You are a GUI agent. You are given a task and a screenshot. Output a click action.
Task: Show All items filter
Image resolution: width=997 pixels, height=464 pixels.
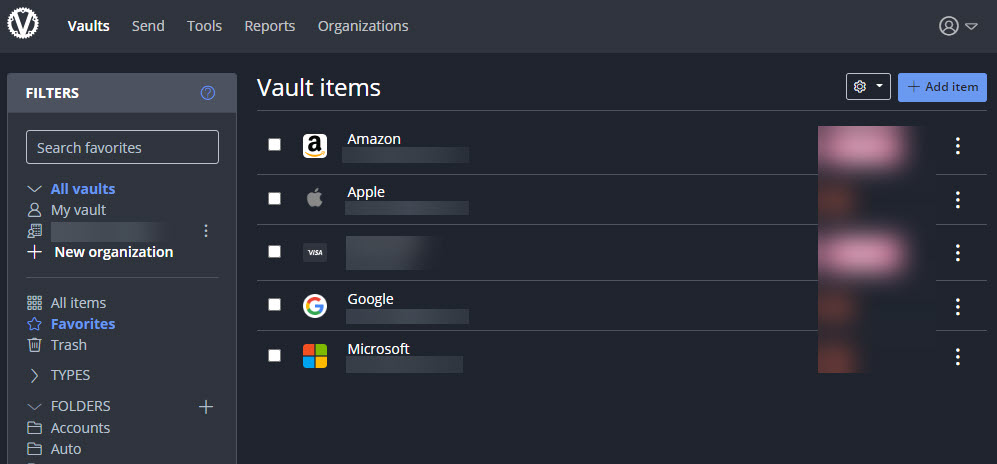click(x=78, y=303)
